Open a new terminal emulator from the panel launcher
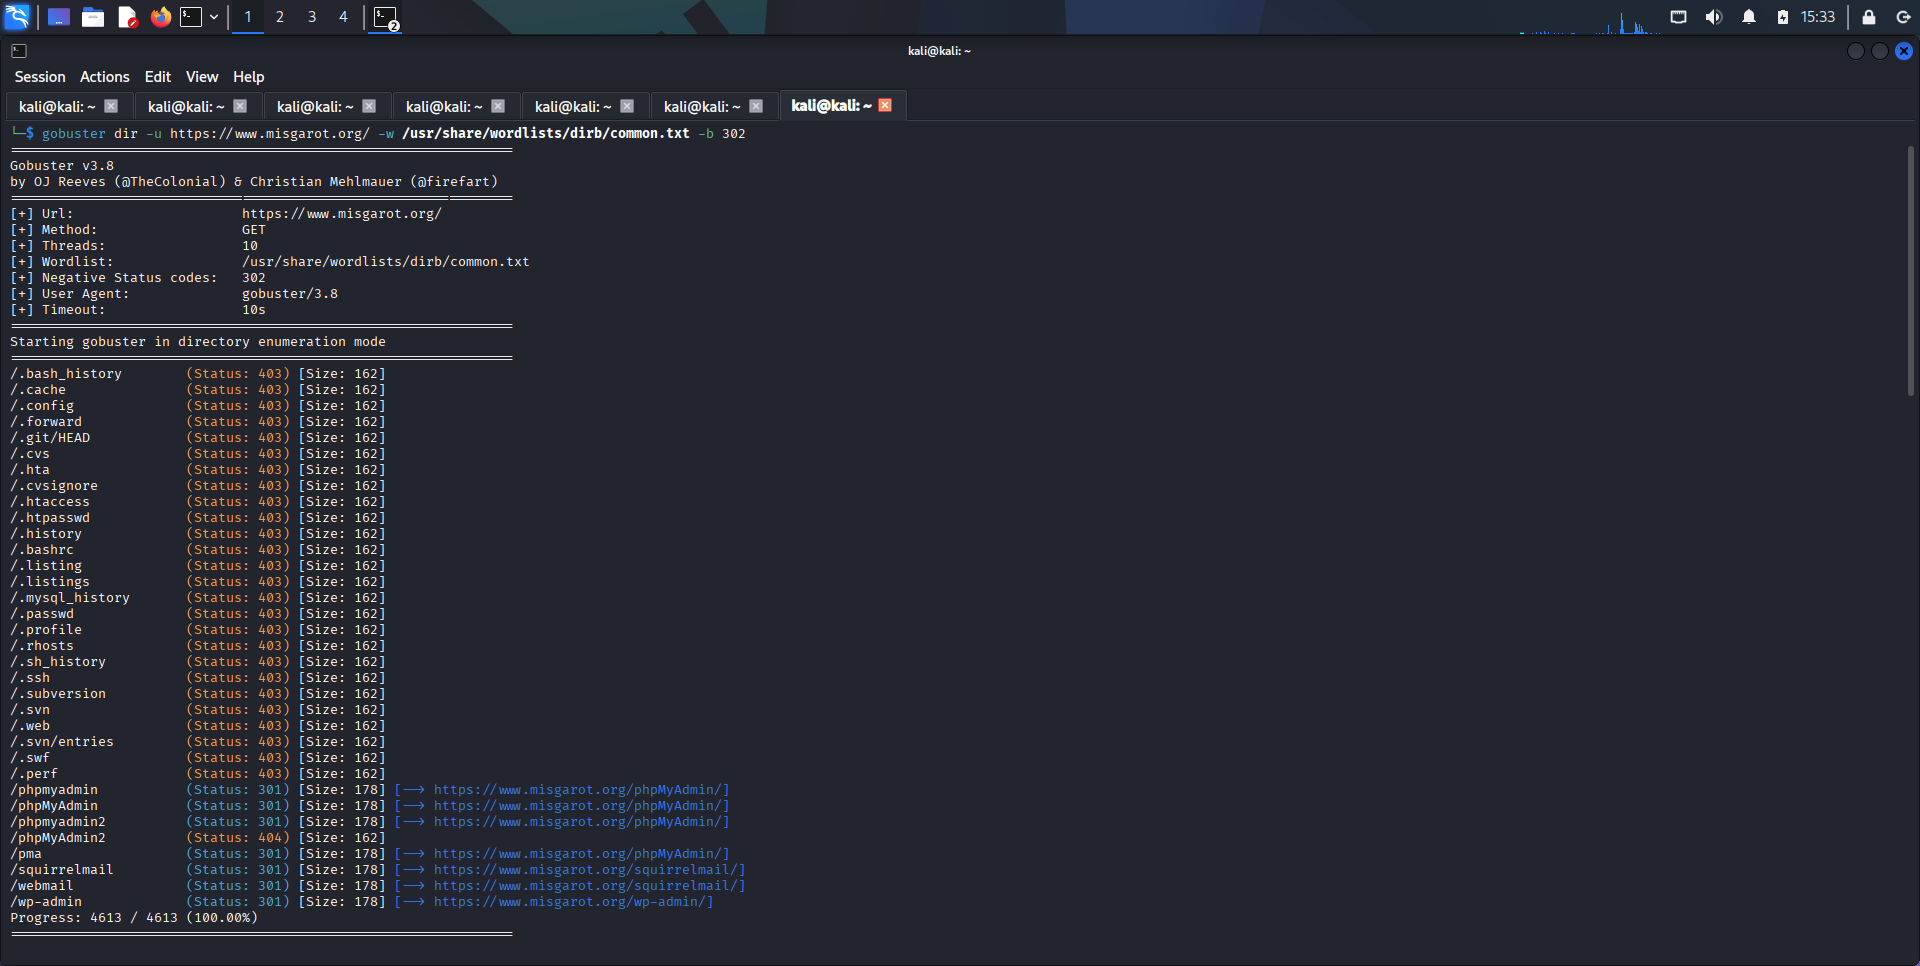 pos(191,17)
